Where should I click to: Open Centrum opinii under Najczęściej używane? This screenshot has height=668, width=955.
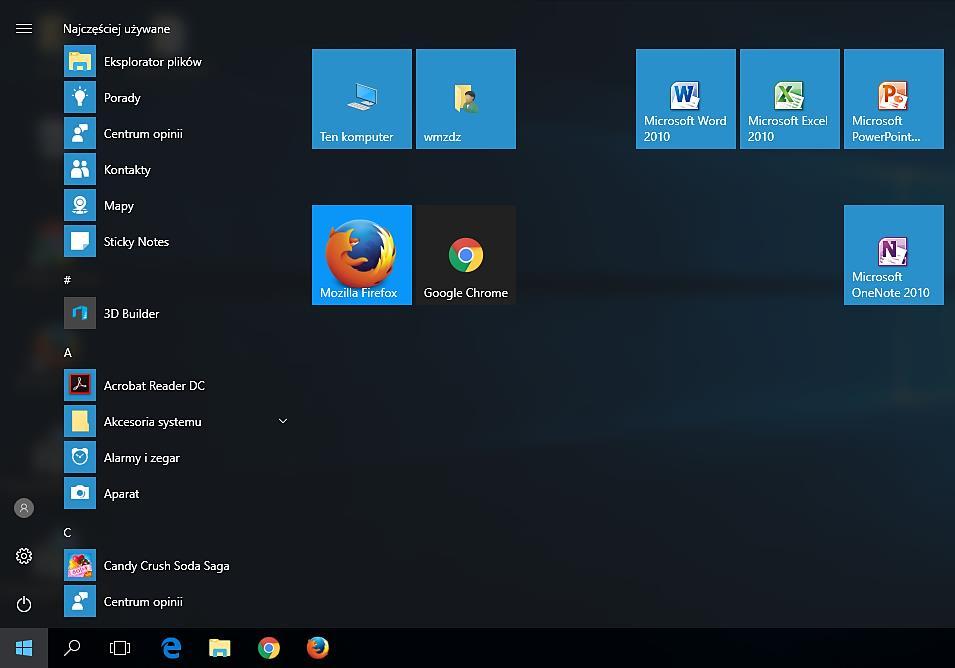[177, 133]
